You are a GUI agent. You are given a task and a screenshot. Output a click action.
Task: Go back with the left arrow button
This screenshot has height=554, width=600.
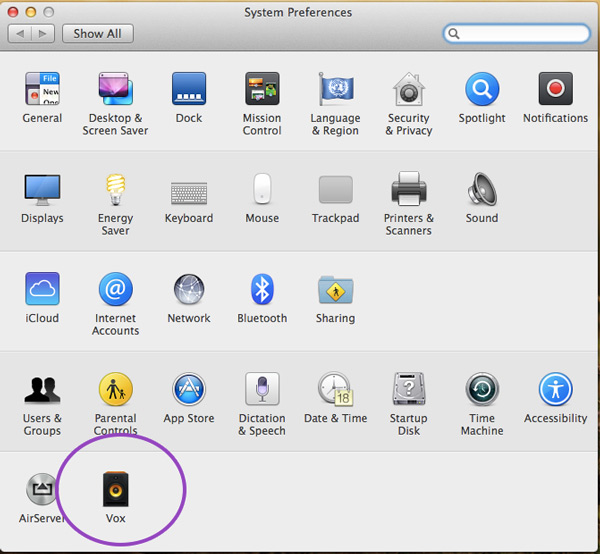click(x=20, y=34)
